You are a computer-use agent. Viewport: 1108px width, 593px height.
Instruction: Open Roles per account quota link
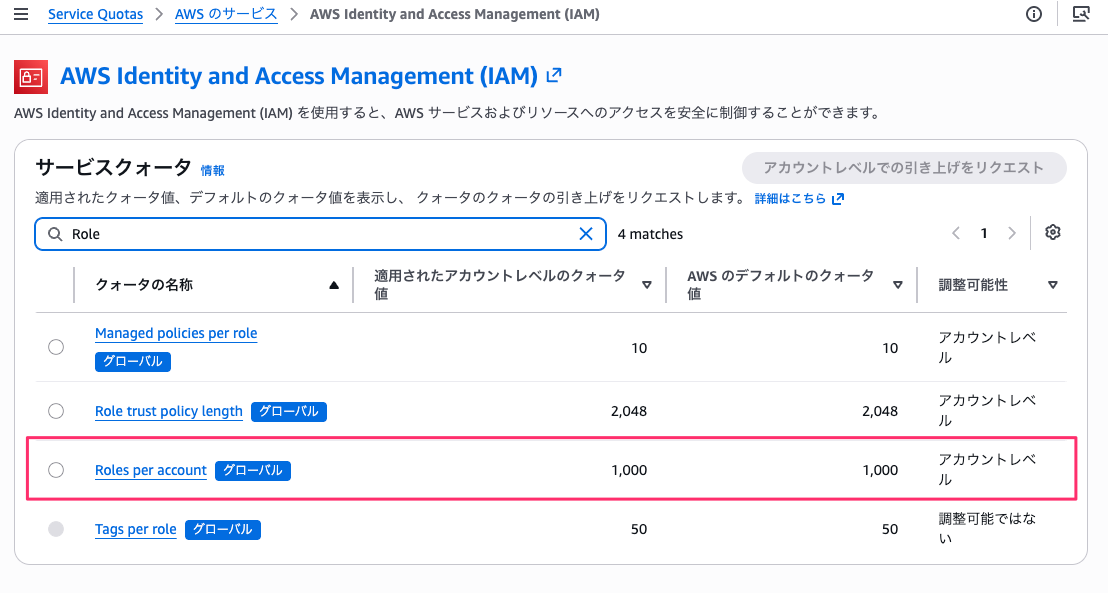coord(151,470)
